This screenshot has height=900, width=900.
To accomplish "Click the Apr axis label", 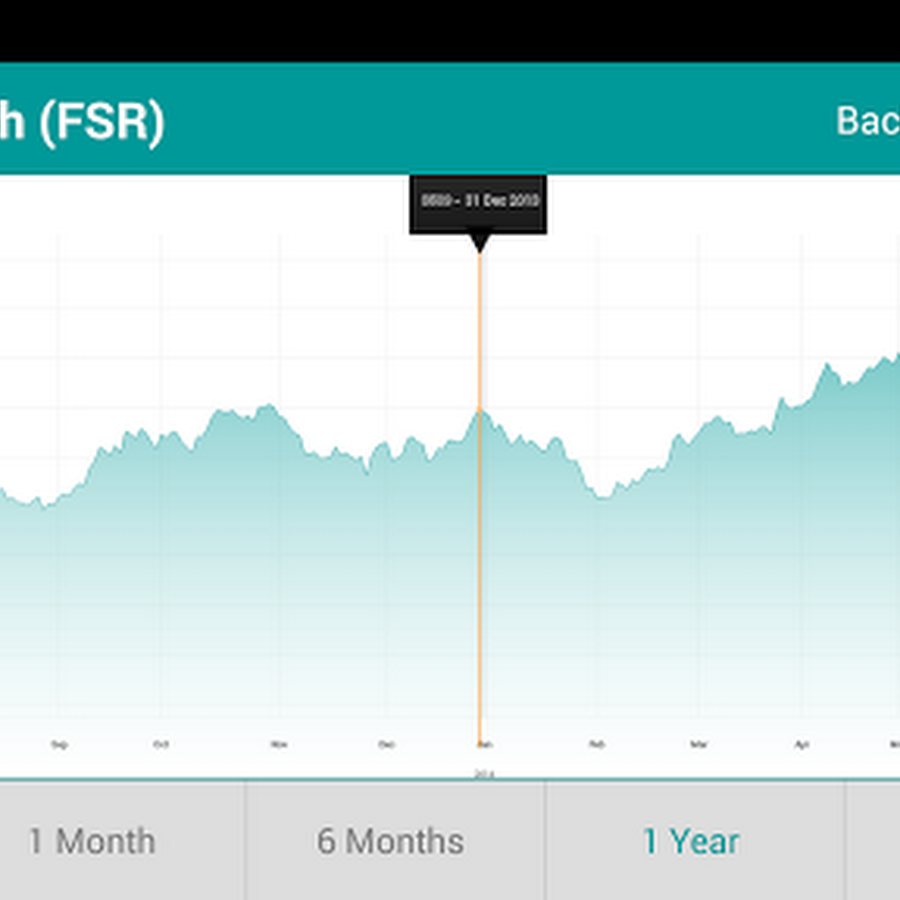I will 801,745.
